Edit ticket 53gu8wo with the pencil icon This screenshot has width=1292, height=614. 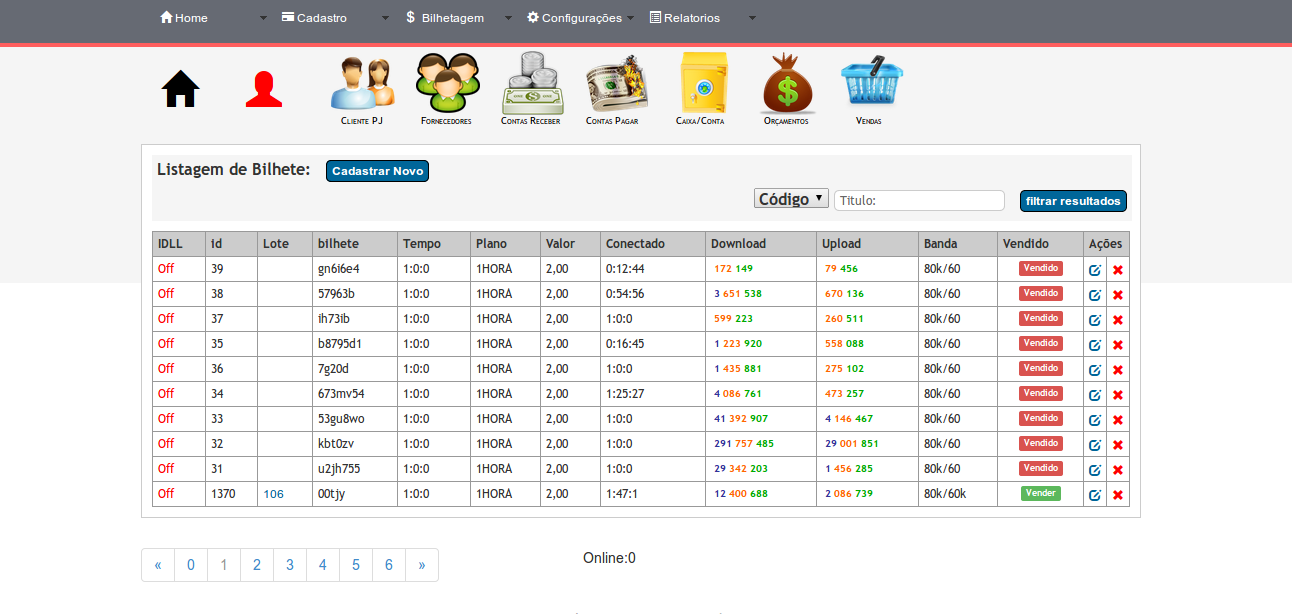(x=1095, y=420)
